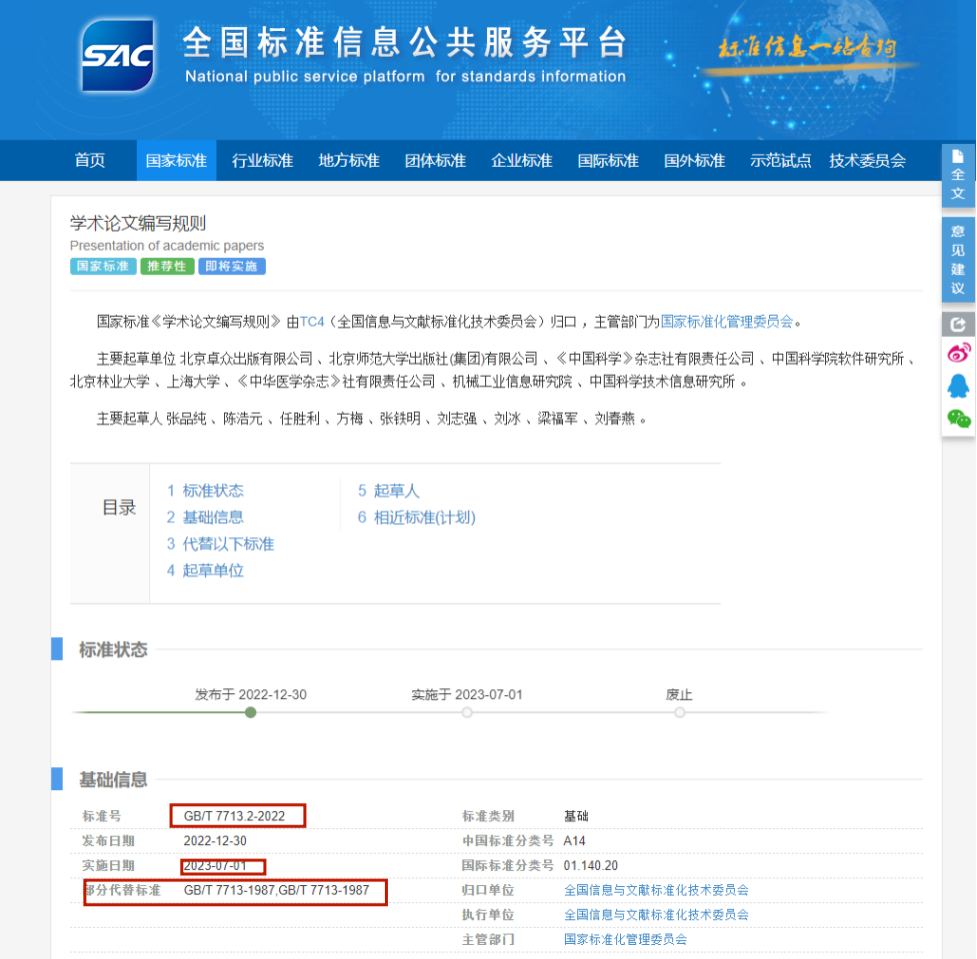This screenshot has width=977, height=959.
Task: Click the 意见建议 feedback sidebar button
Action: (957, 260)
